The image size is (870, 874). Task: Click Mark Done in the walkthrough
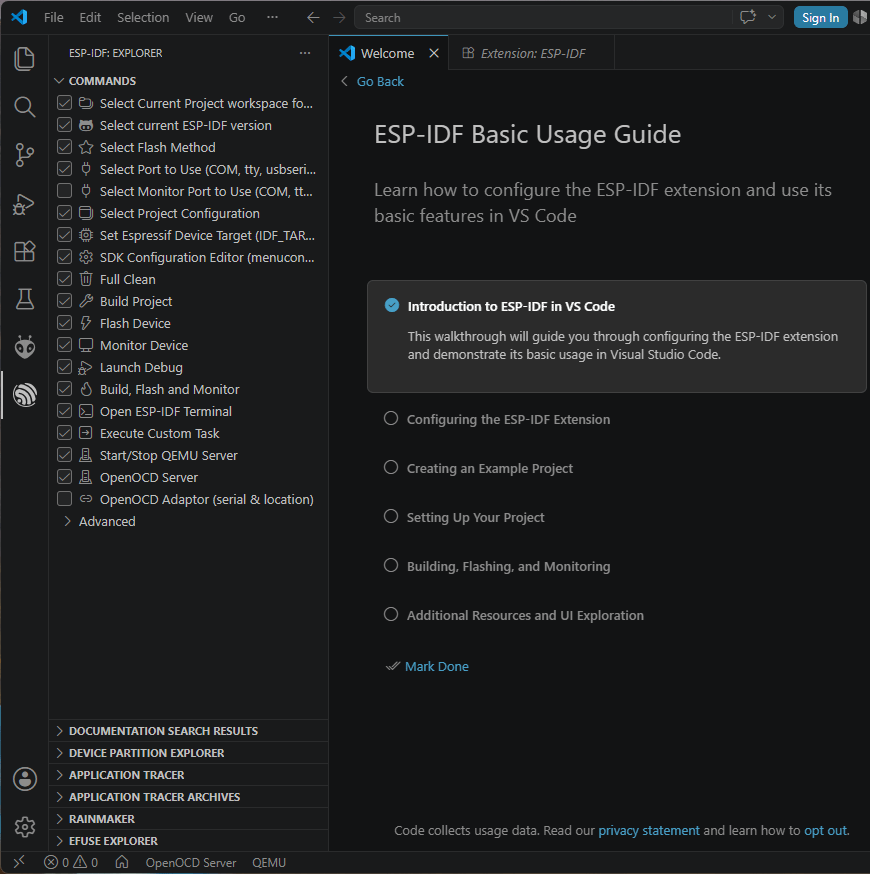pyautogui.click(x=436, y=666)
